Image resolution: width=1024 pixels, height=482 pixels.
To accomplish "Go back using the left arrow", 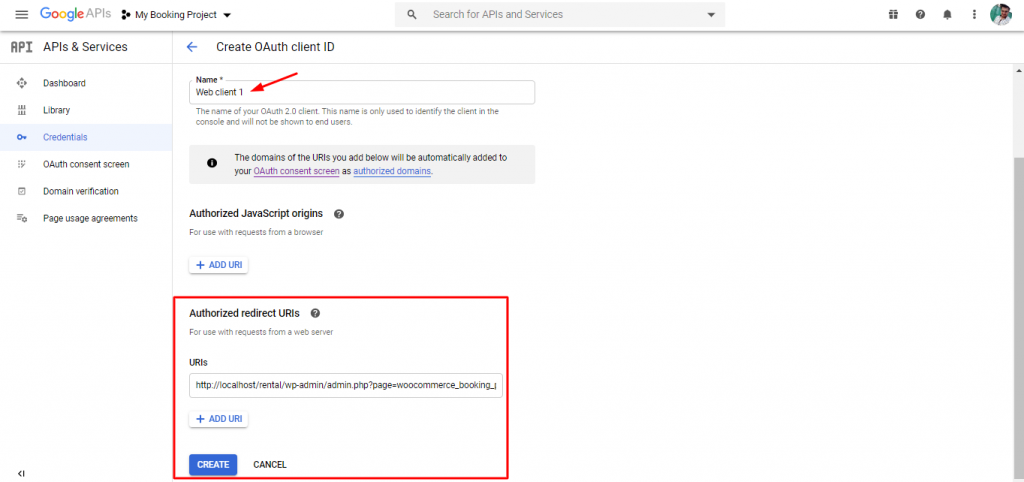I will click(192, 47).
